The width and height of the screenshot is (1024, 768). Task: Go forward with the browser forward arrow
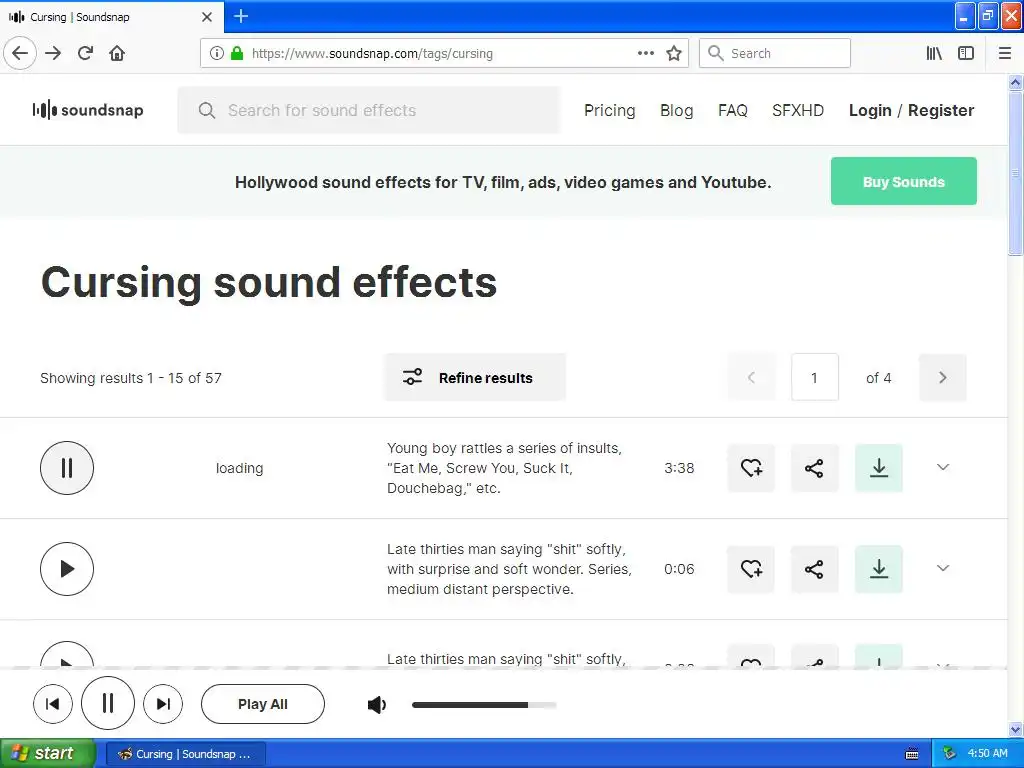53,53
